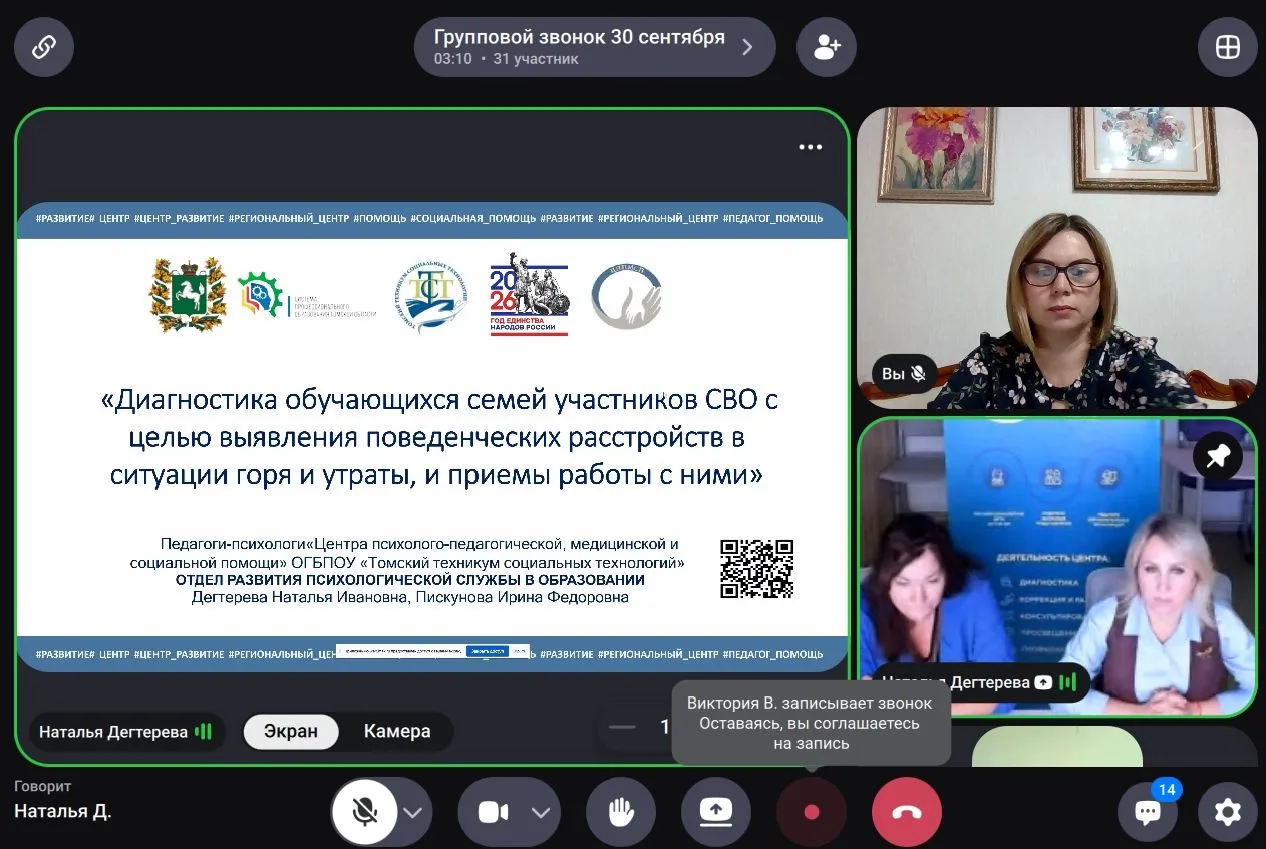Switch the video grid layout

click(x=1227, y=47)
